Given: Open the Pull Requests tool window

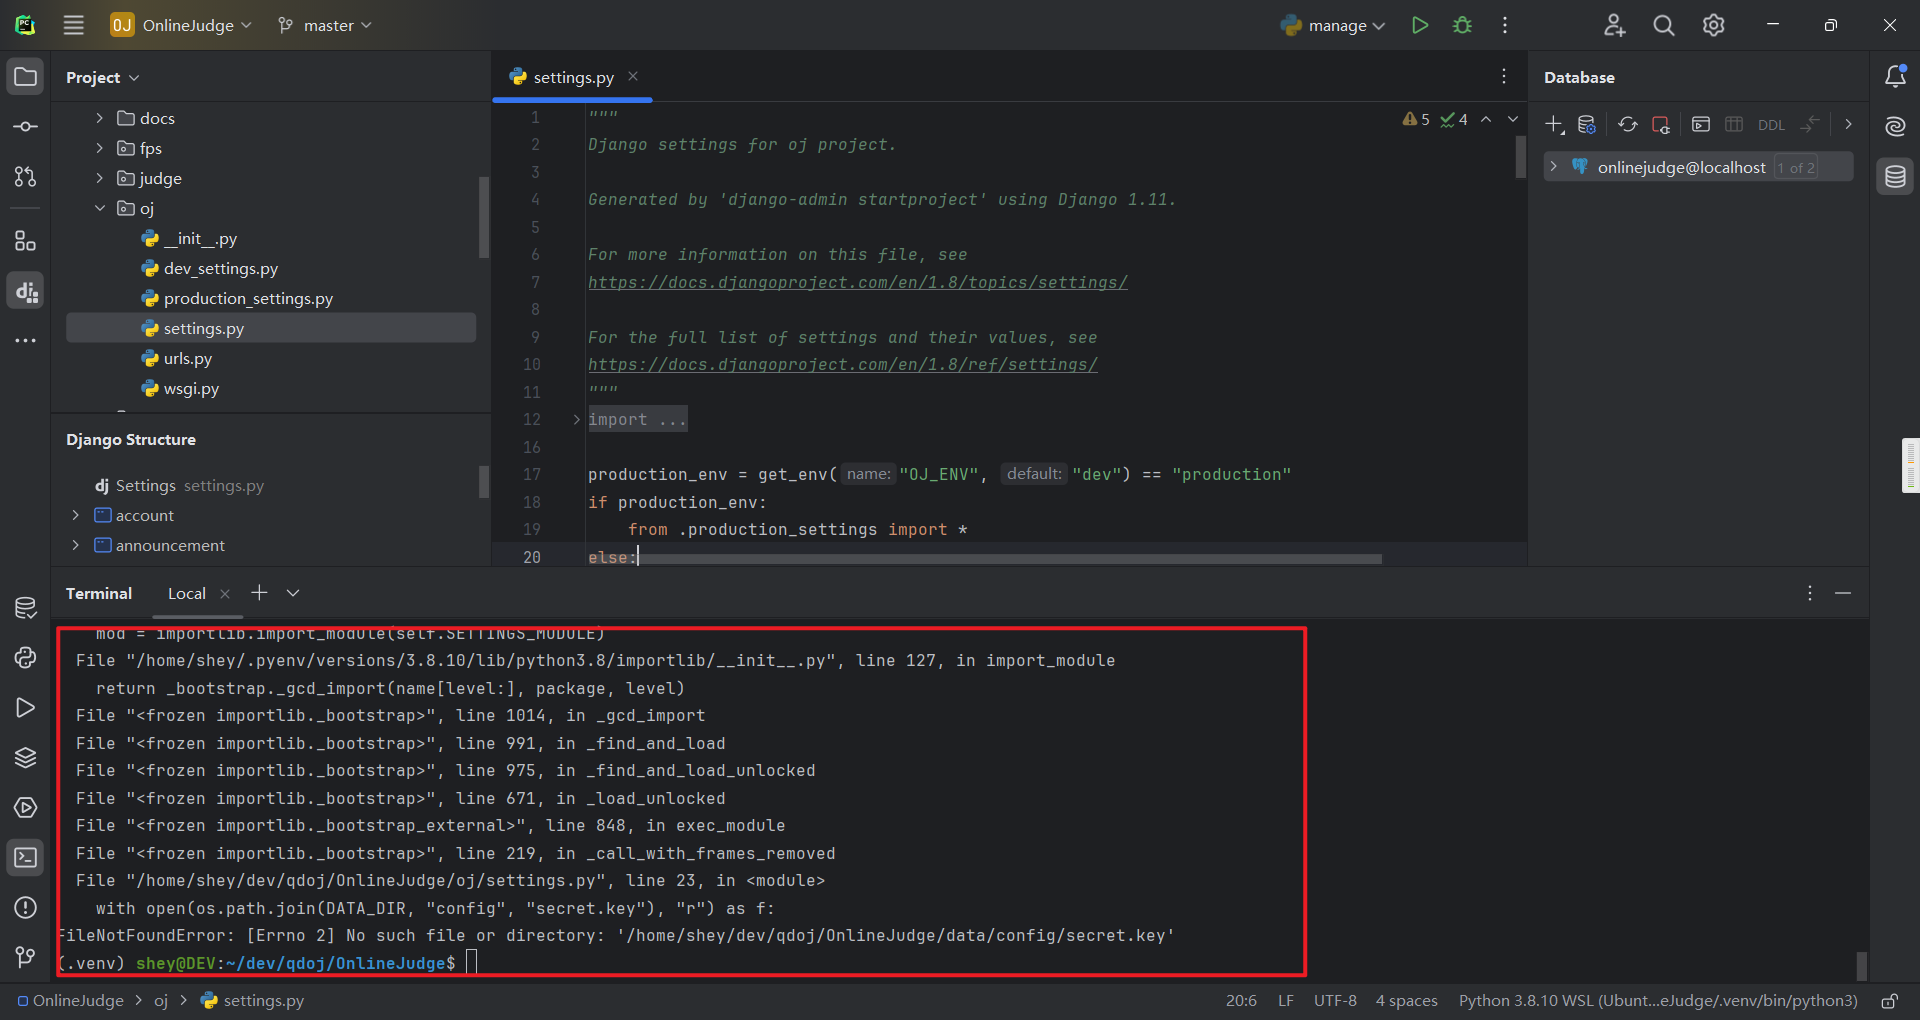Looking at the screenshot, I should (x=25, y=177).
